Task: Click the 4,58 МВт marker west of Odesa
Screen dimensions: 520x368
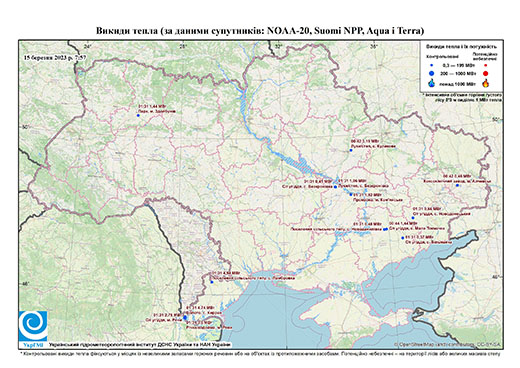Action: [212, 282]
